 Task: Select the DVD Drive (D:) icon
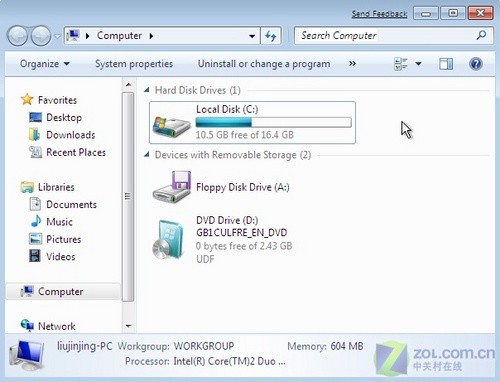click(x=168, y=239)
